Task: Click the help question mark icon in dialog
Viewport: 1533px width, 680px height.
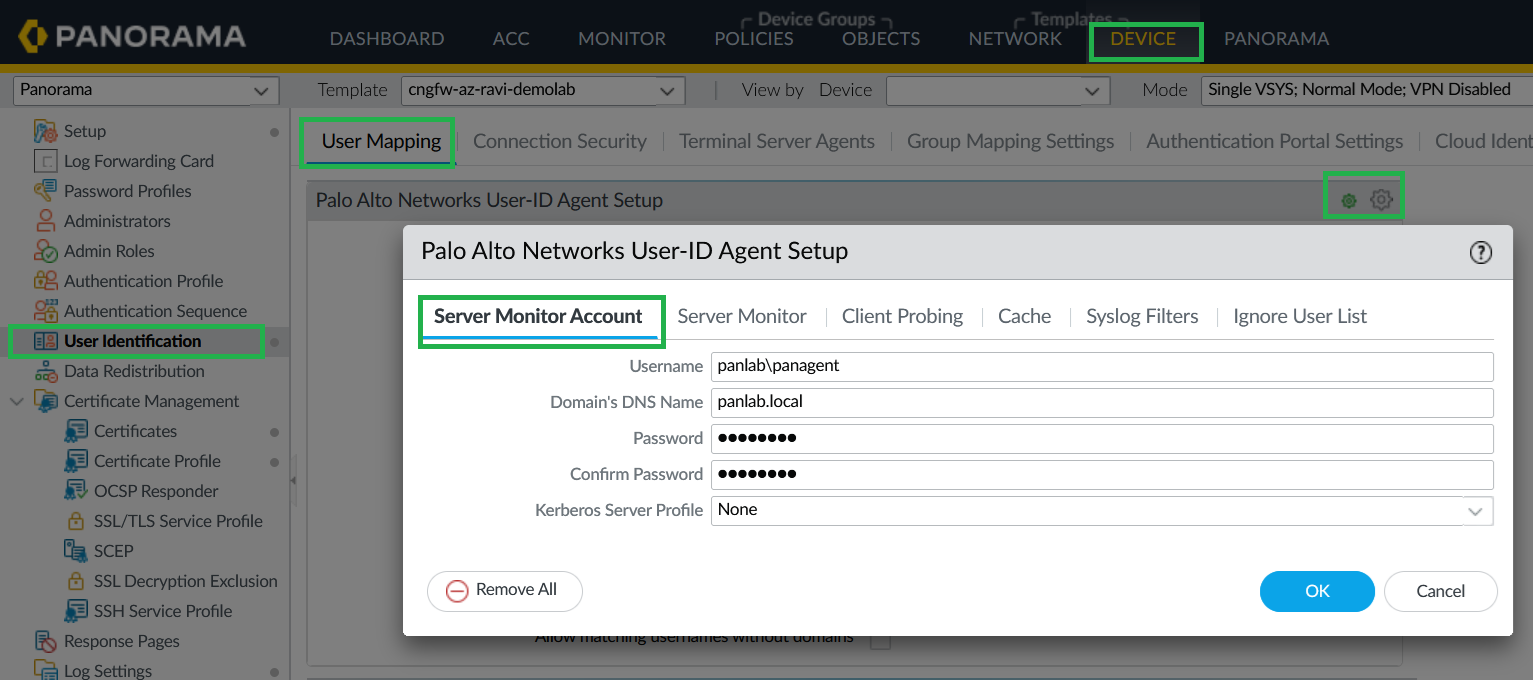Action: [x=1480, y=253]
